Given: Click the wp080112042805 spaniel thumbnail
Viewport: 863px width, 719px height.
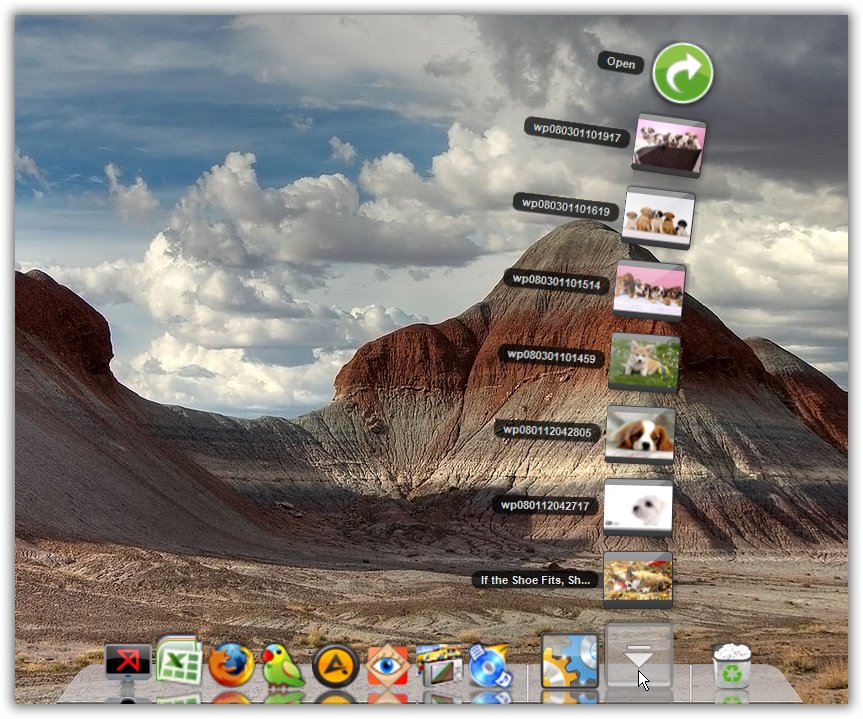Looking at the screenshot, I should pos(641,435).
